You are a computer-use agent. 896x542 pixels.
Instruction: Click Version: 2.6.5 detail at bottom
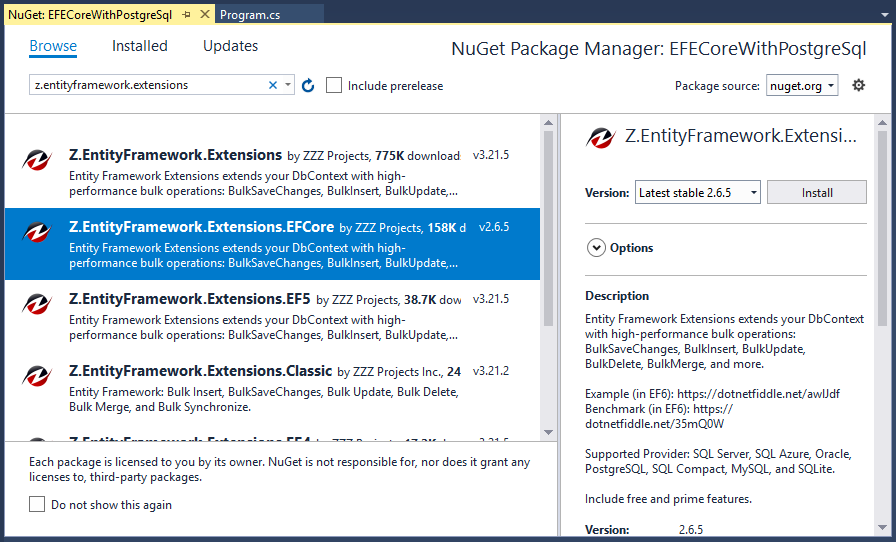[644, 529]
